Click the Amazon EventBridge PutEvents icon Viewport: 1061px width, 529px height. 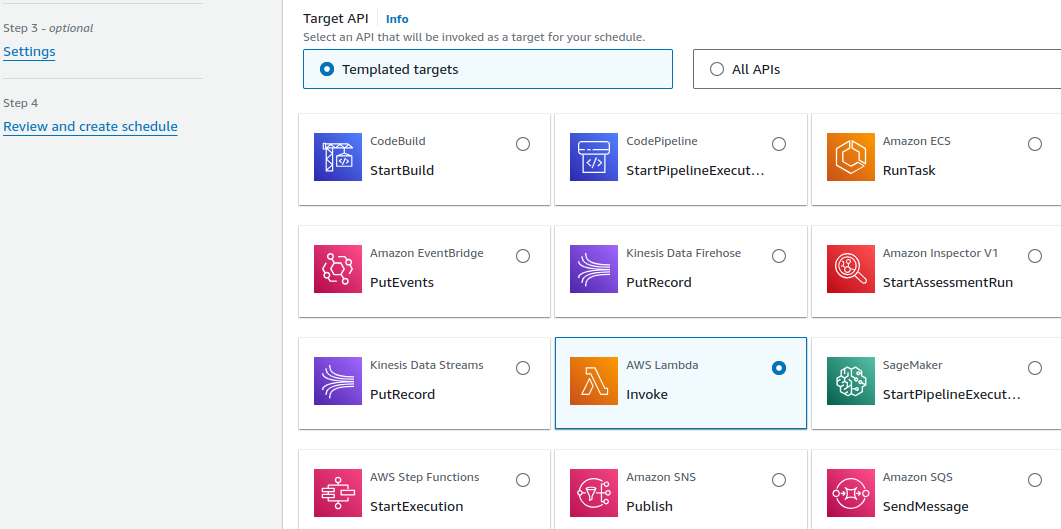pos(338,269)
